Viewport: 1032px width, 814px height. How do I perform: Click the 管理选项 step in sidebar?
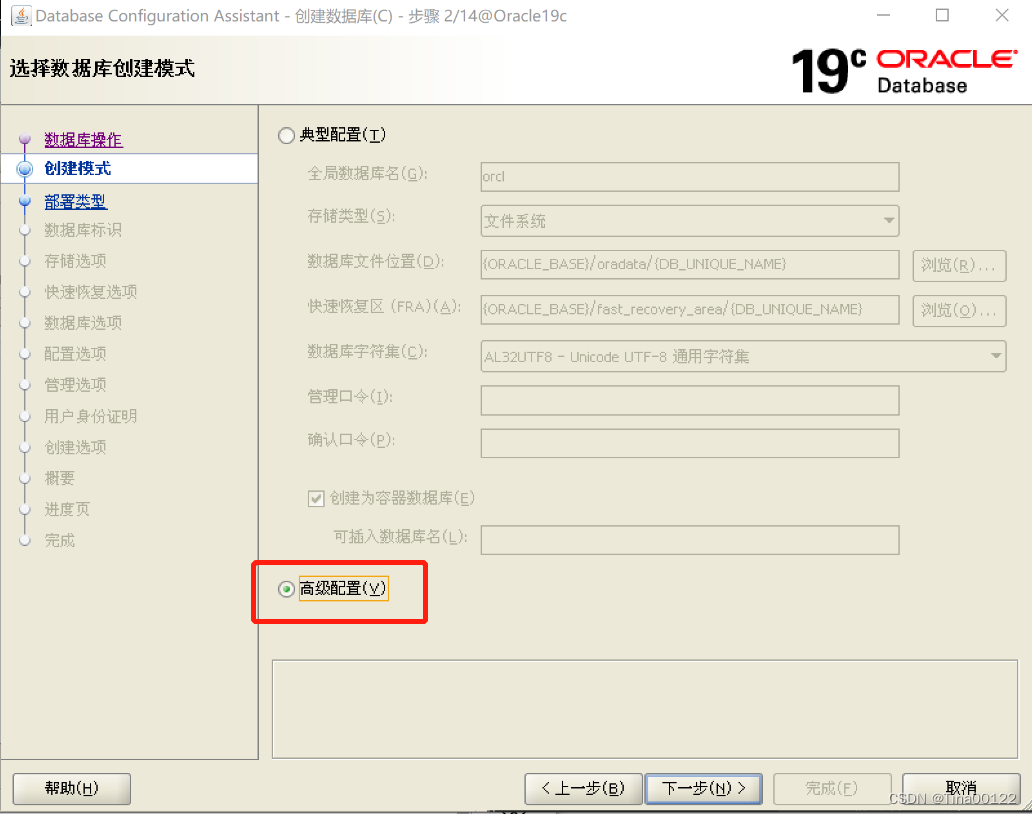[x=75, y=384]
